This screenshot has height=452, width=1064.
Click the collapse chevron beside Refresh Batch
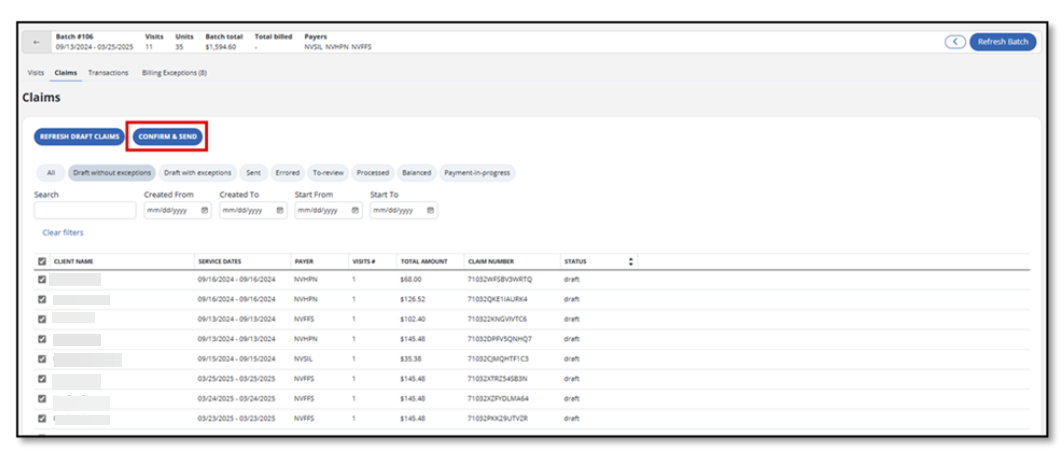[x=955, y=42]
